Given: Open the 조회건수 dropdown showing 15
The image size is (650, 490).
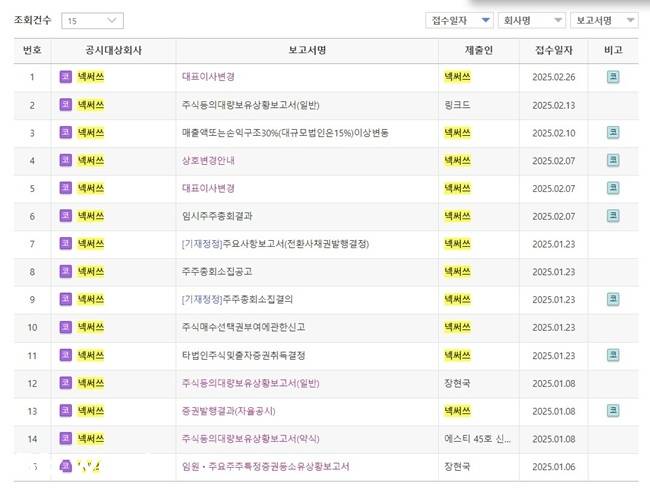Looking at the screenshot, I should [x=92, y=21].
